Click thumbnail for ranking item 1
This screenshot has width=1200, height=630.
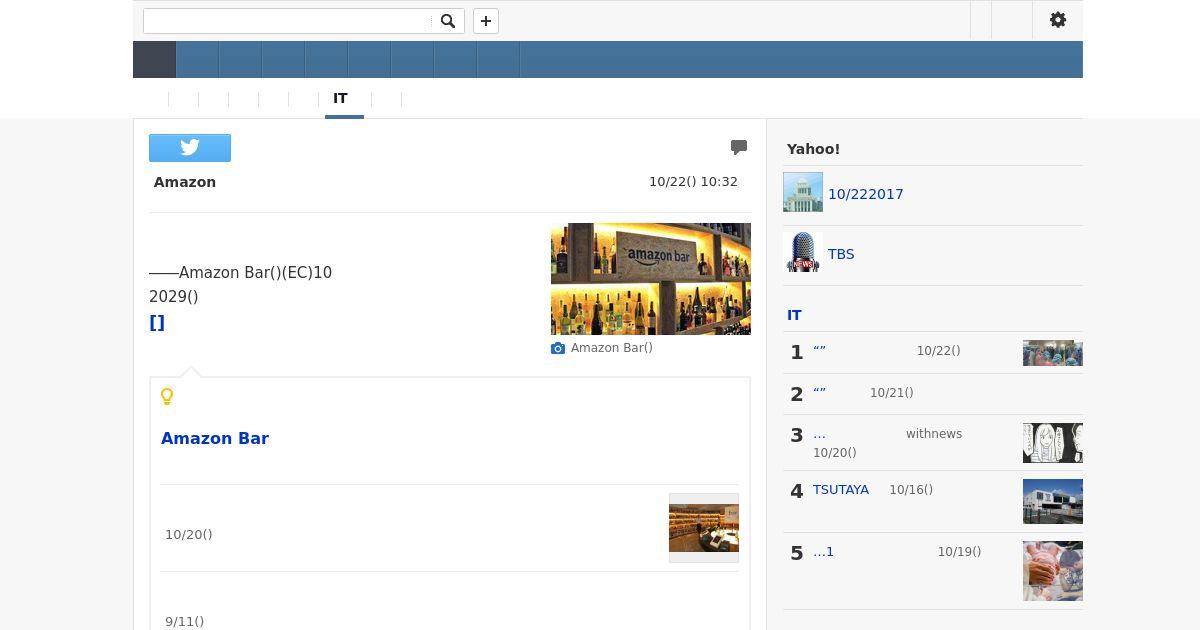click(1053, 353)
